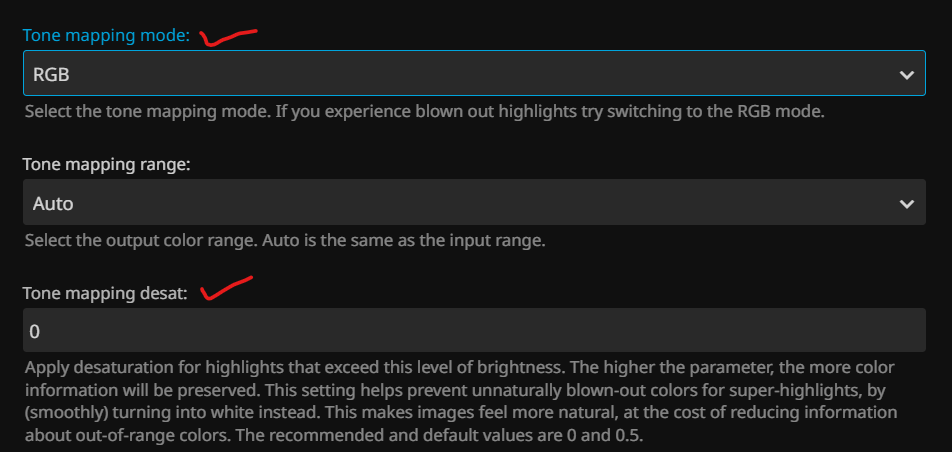This screenshot has height=452, width=952.
Task: Open the Tone mapping mode dropdown
Action: click(473, 75)
